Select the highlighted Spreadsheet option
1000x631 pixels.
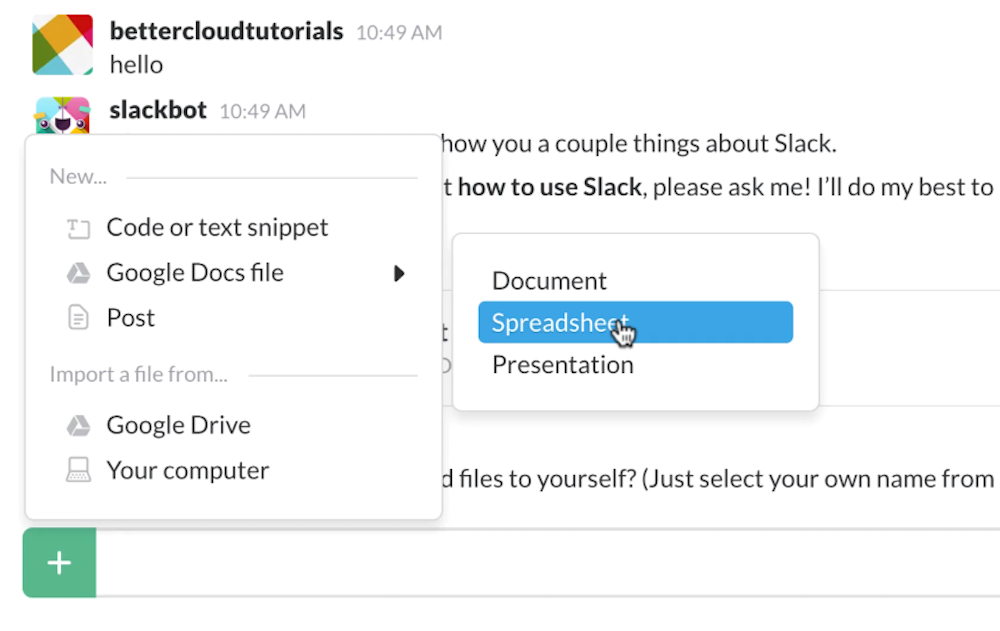click(635, 322)
